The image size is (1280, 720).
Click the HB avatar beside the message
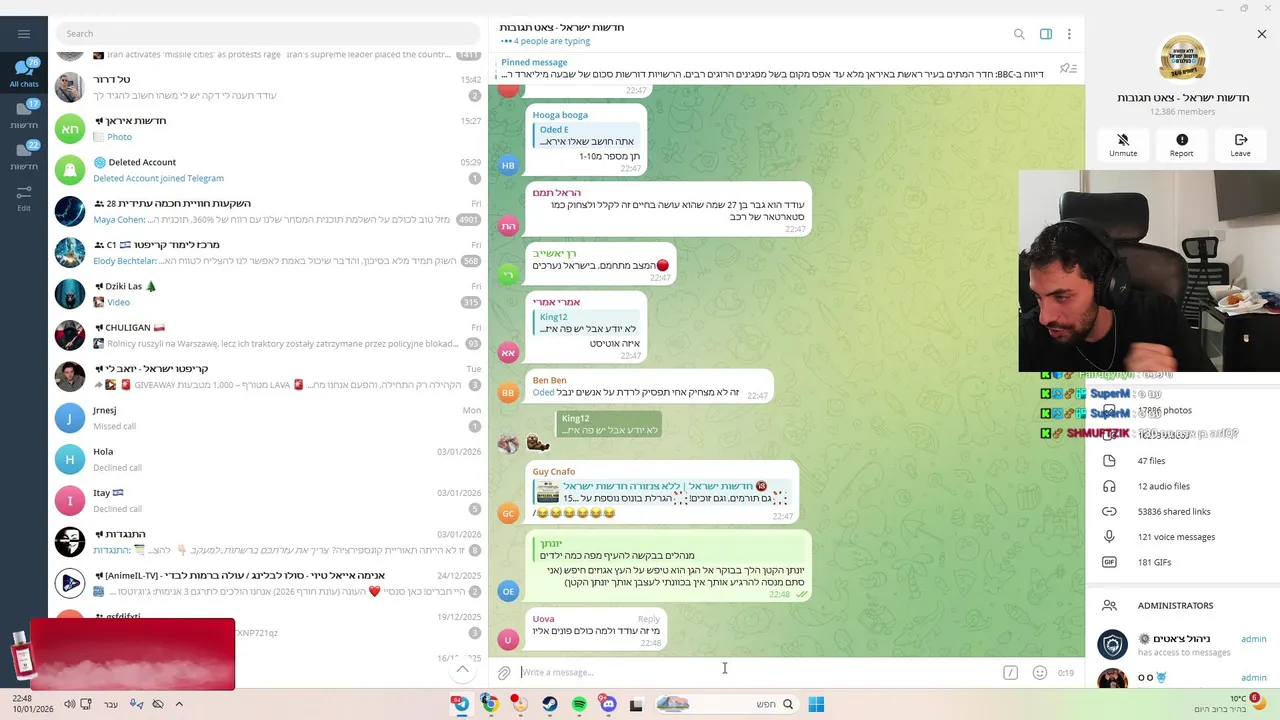click(x=508, y=165)
